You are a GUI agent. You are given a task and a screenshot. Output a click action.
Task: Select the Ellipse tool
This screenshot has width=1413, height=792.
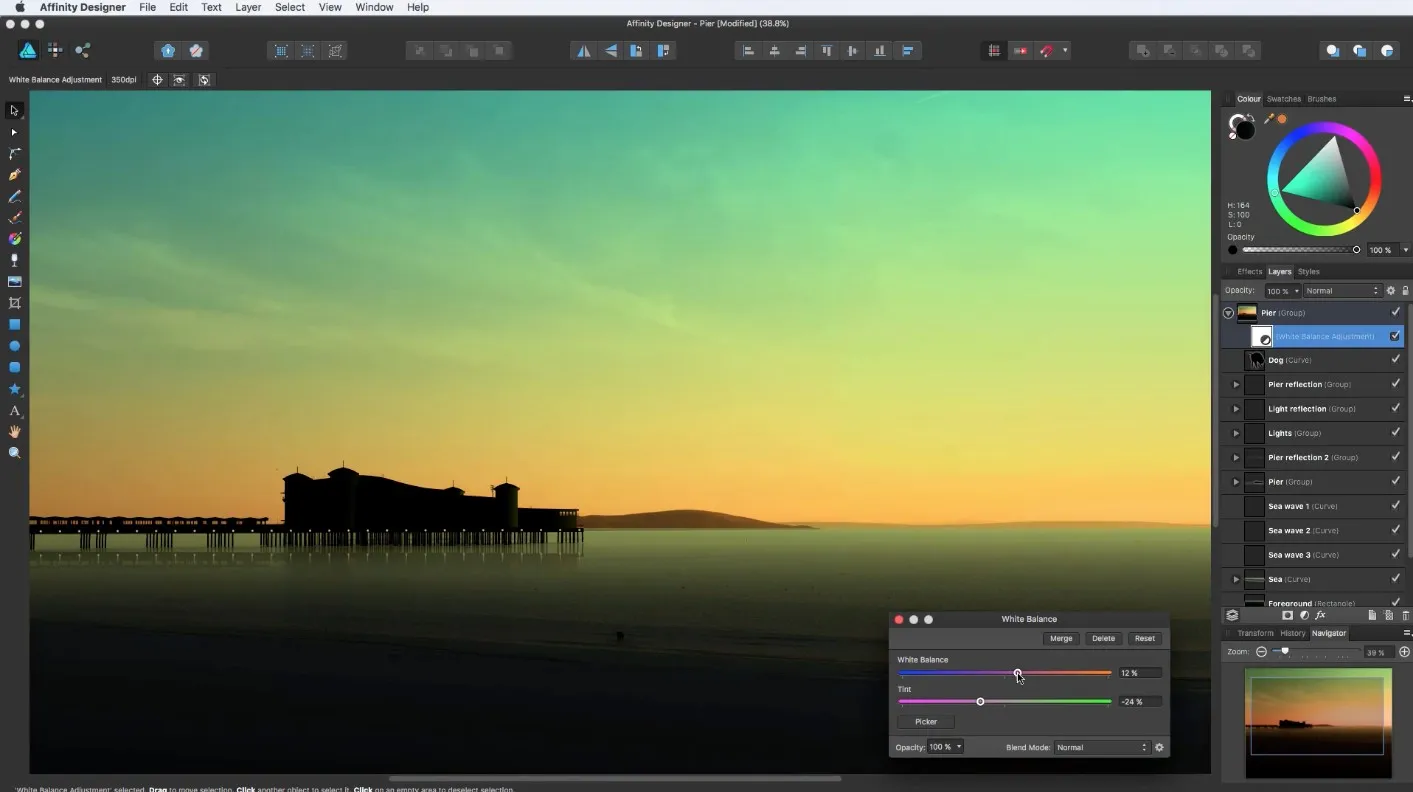coord(14,346)
